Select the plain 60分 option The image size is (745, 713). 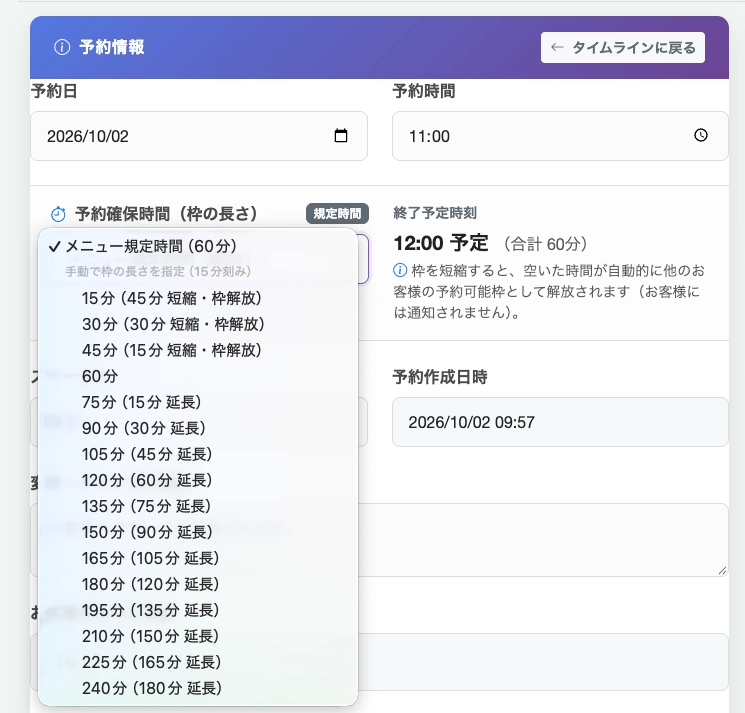198,376
